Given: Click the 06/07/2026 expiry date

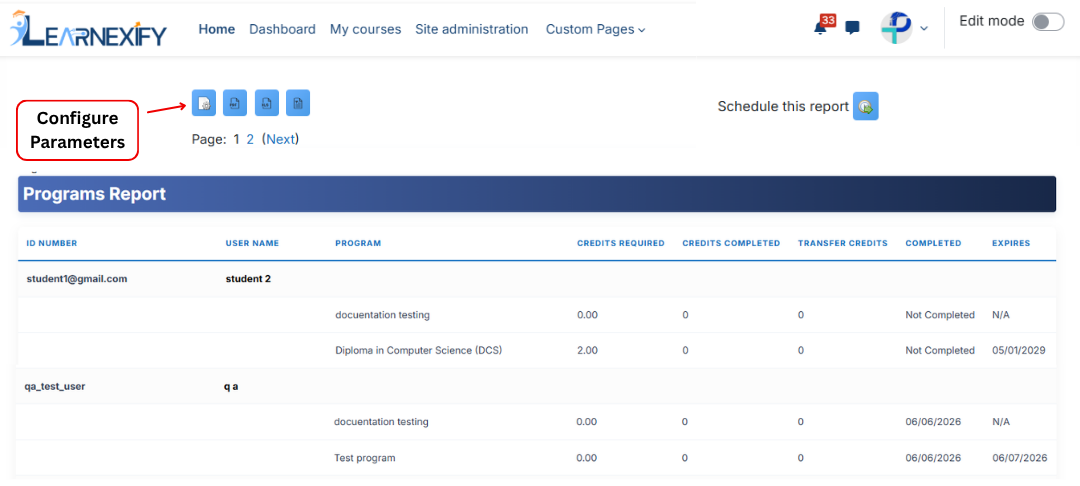Looking at the screenshot, I should pos(1020,458).
